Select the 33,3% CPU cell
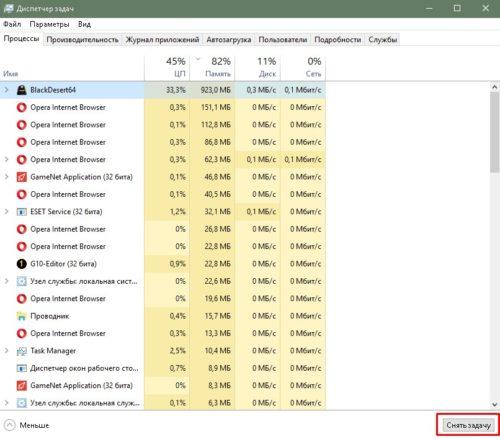This screenshot has height=439, width=500. (x=167, y=90)
